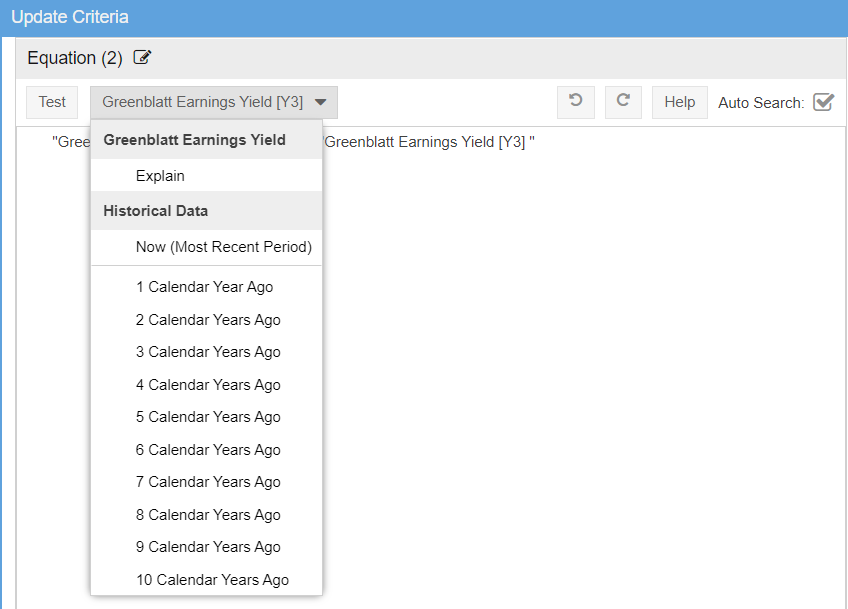Open the Help button
The width and height of the screenshot is (848, 609).
click(x=679, y=102)
